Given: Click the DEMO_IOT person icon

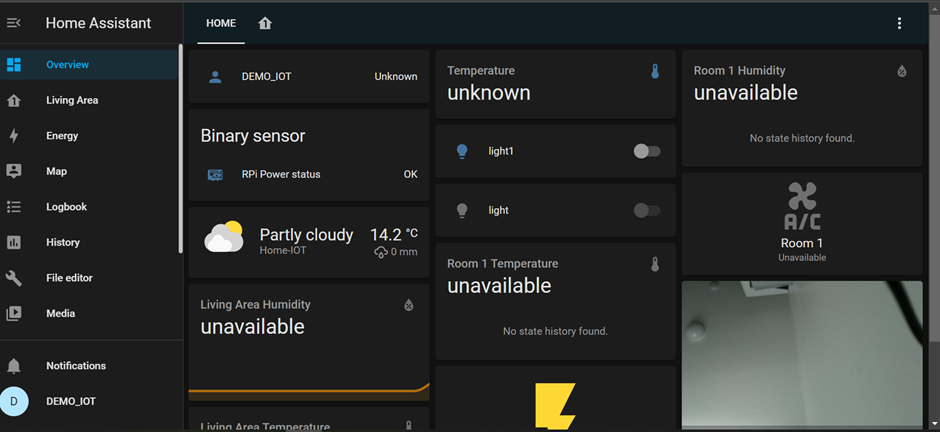Looking at the screenshot, I should coord(215,77).
